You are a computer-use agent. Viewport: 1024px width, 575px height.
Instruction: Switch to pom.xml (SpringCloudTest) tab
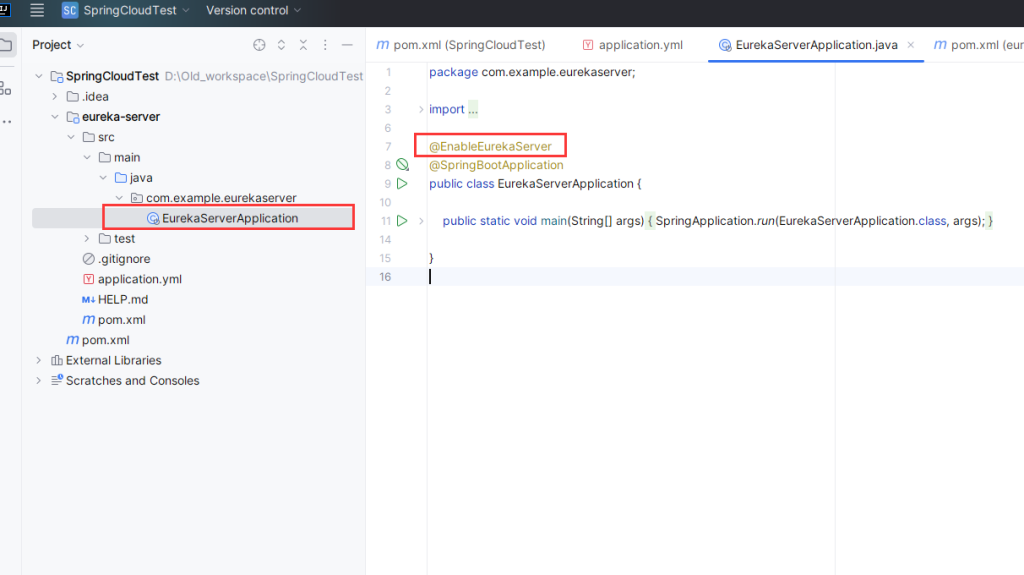(461, 45)
